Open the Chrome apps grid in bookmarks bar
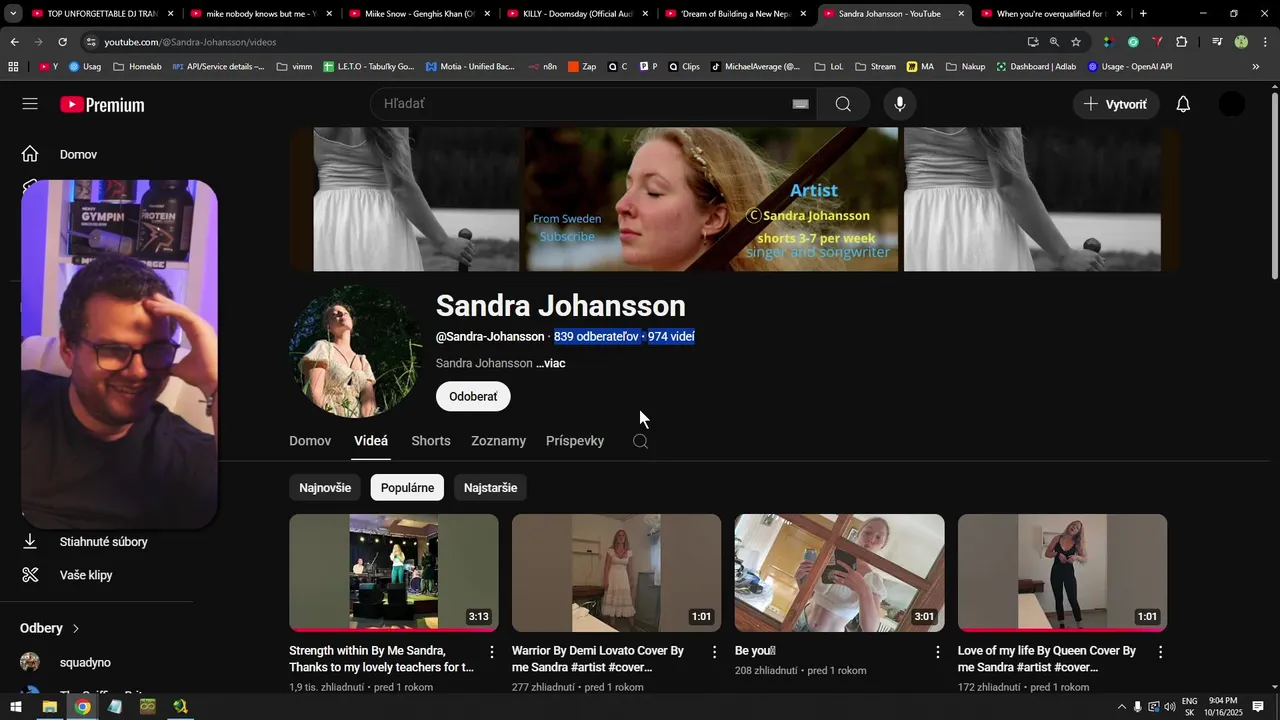Image resolution: width=1280 pixels, height=720 pixels. pos(13,67)
